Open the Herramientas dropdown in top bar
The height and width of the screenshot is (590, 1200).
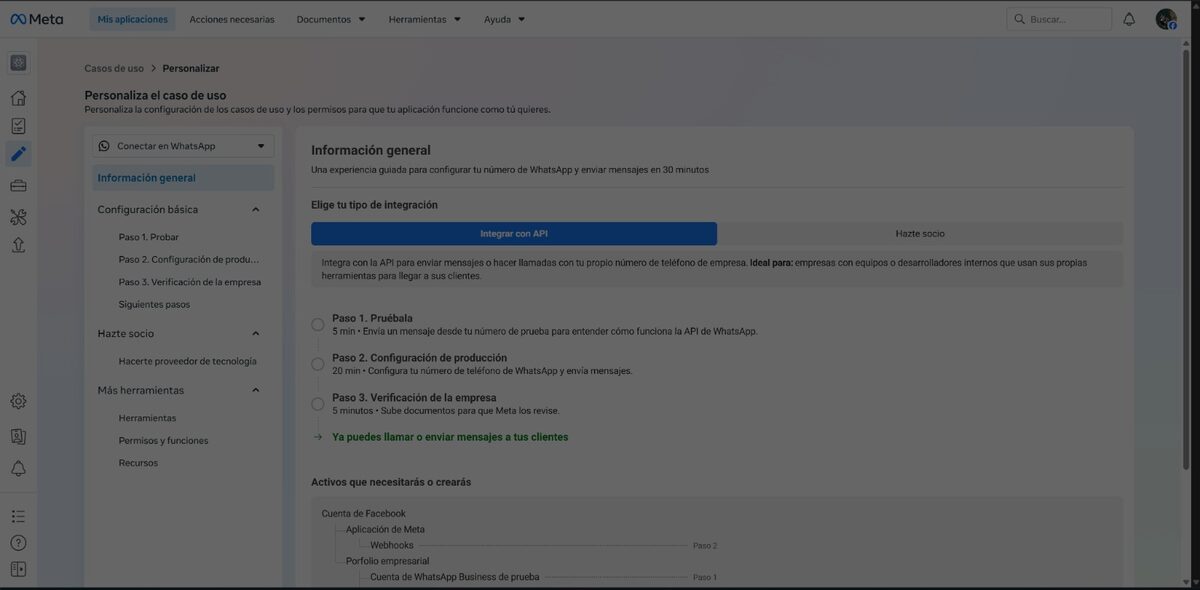(425, 19)
